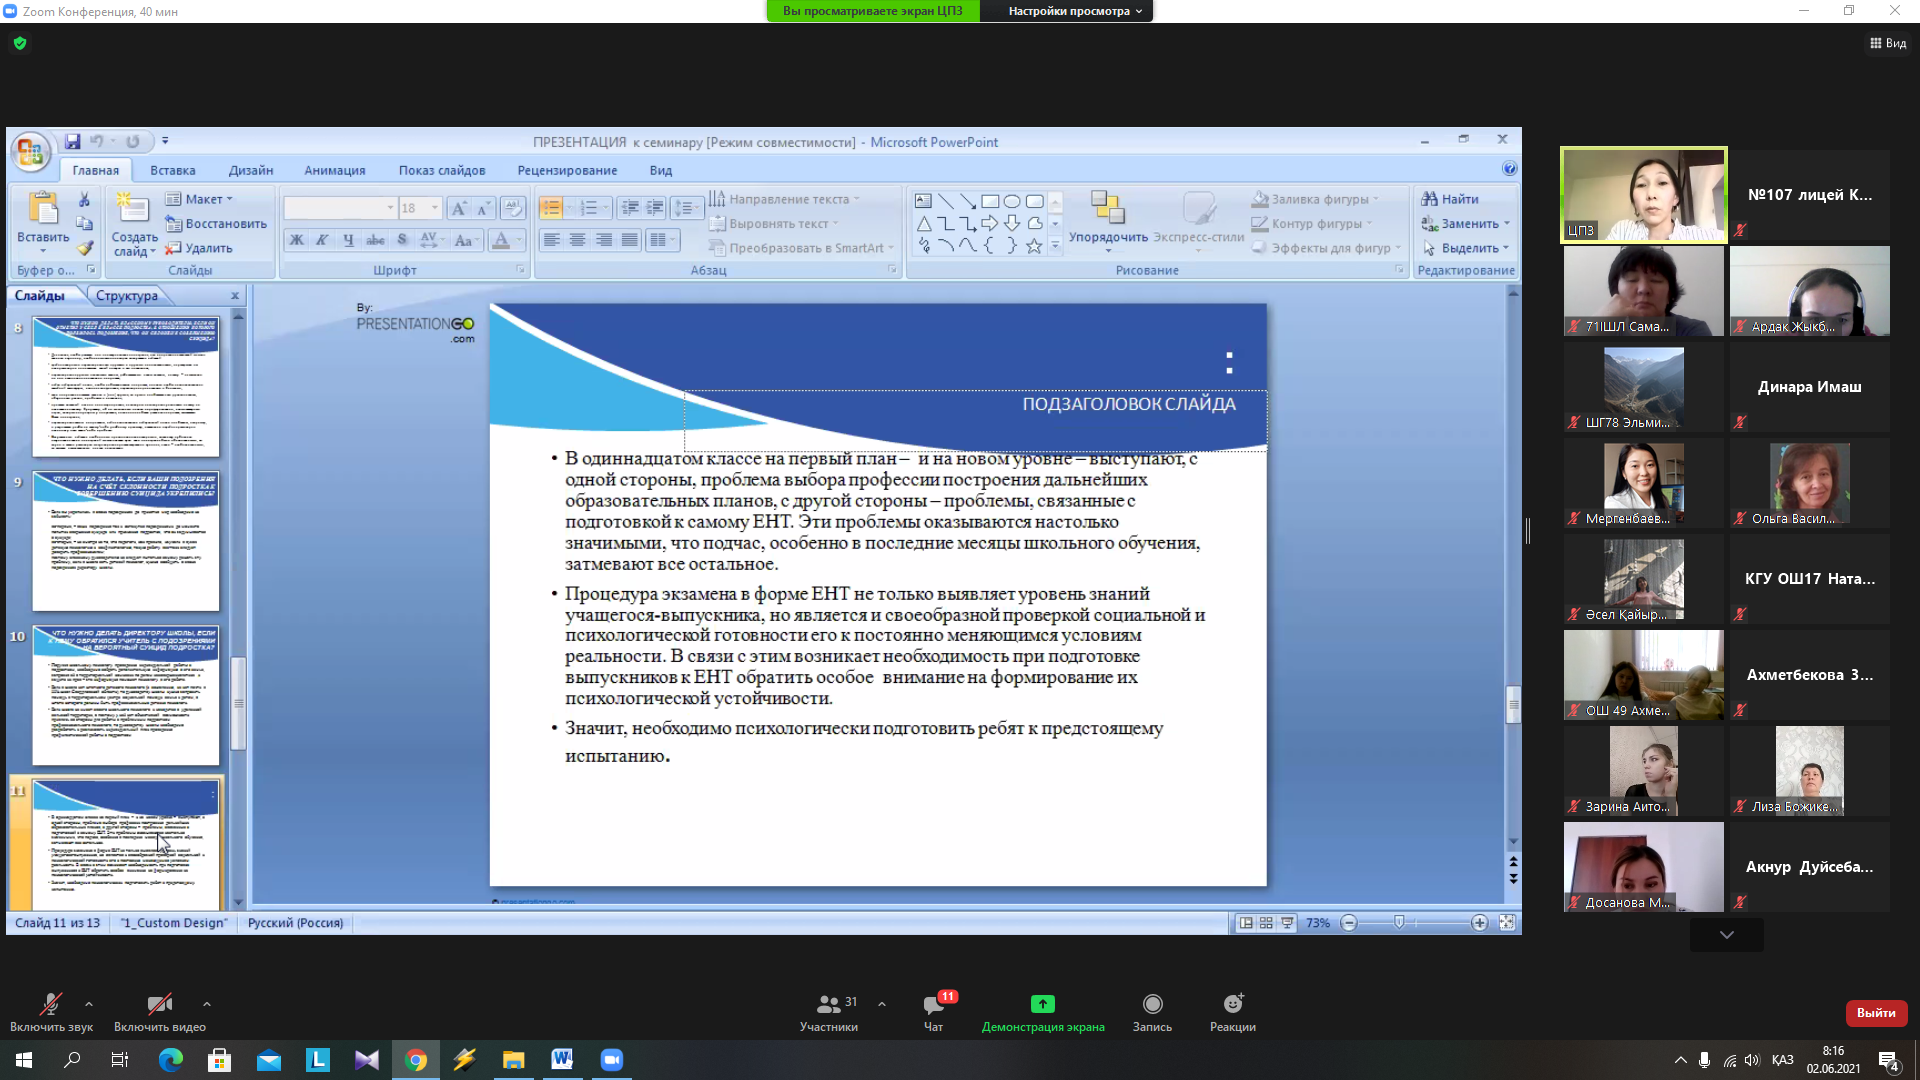Open Windows Task View from the taskbar

click(120, 1060)
